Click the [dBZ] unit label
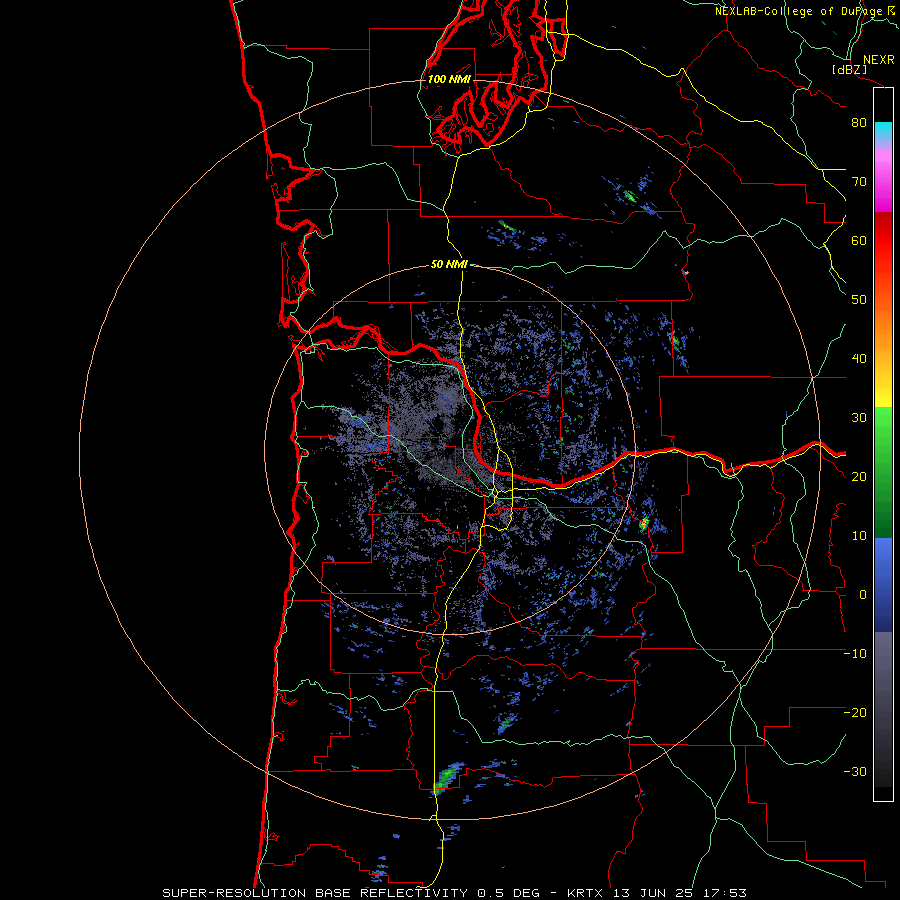Image resolution: width=900 pixels, height=900 pixels. [850, 69]
